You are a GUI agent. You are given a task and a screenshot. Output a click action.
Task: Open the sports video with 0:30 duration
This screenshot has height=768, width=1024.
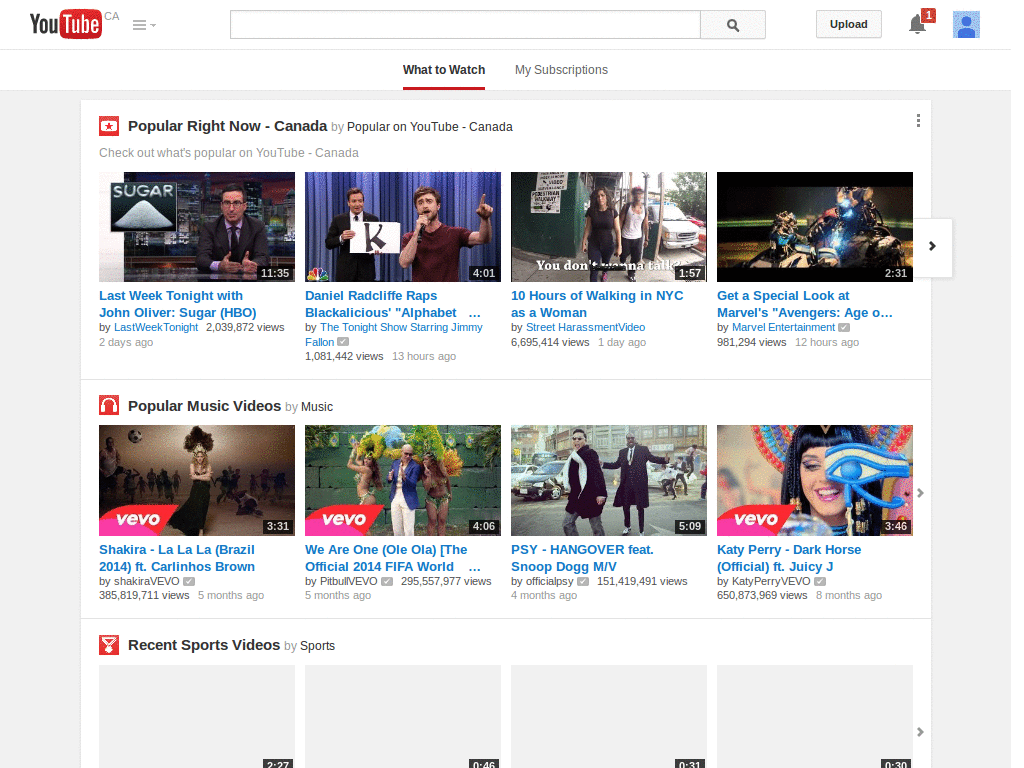tap(815, 717)
